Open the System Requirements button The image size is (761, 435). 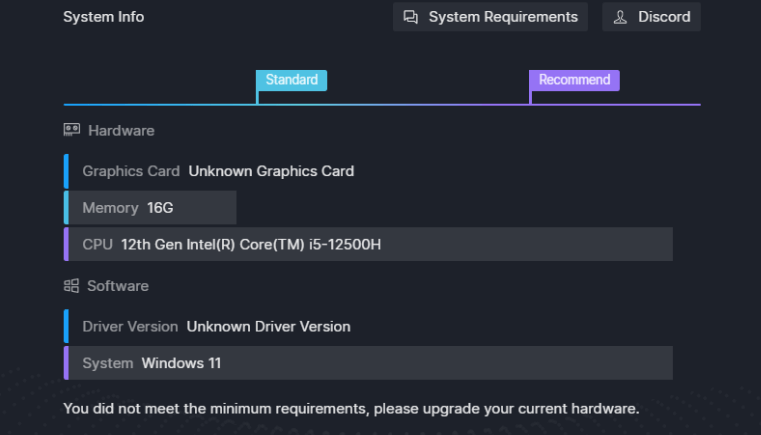pos(490,17)
